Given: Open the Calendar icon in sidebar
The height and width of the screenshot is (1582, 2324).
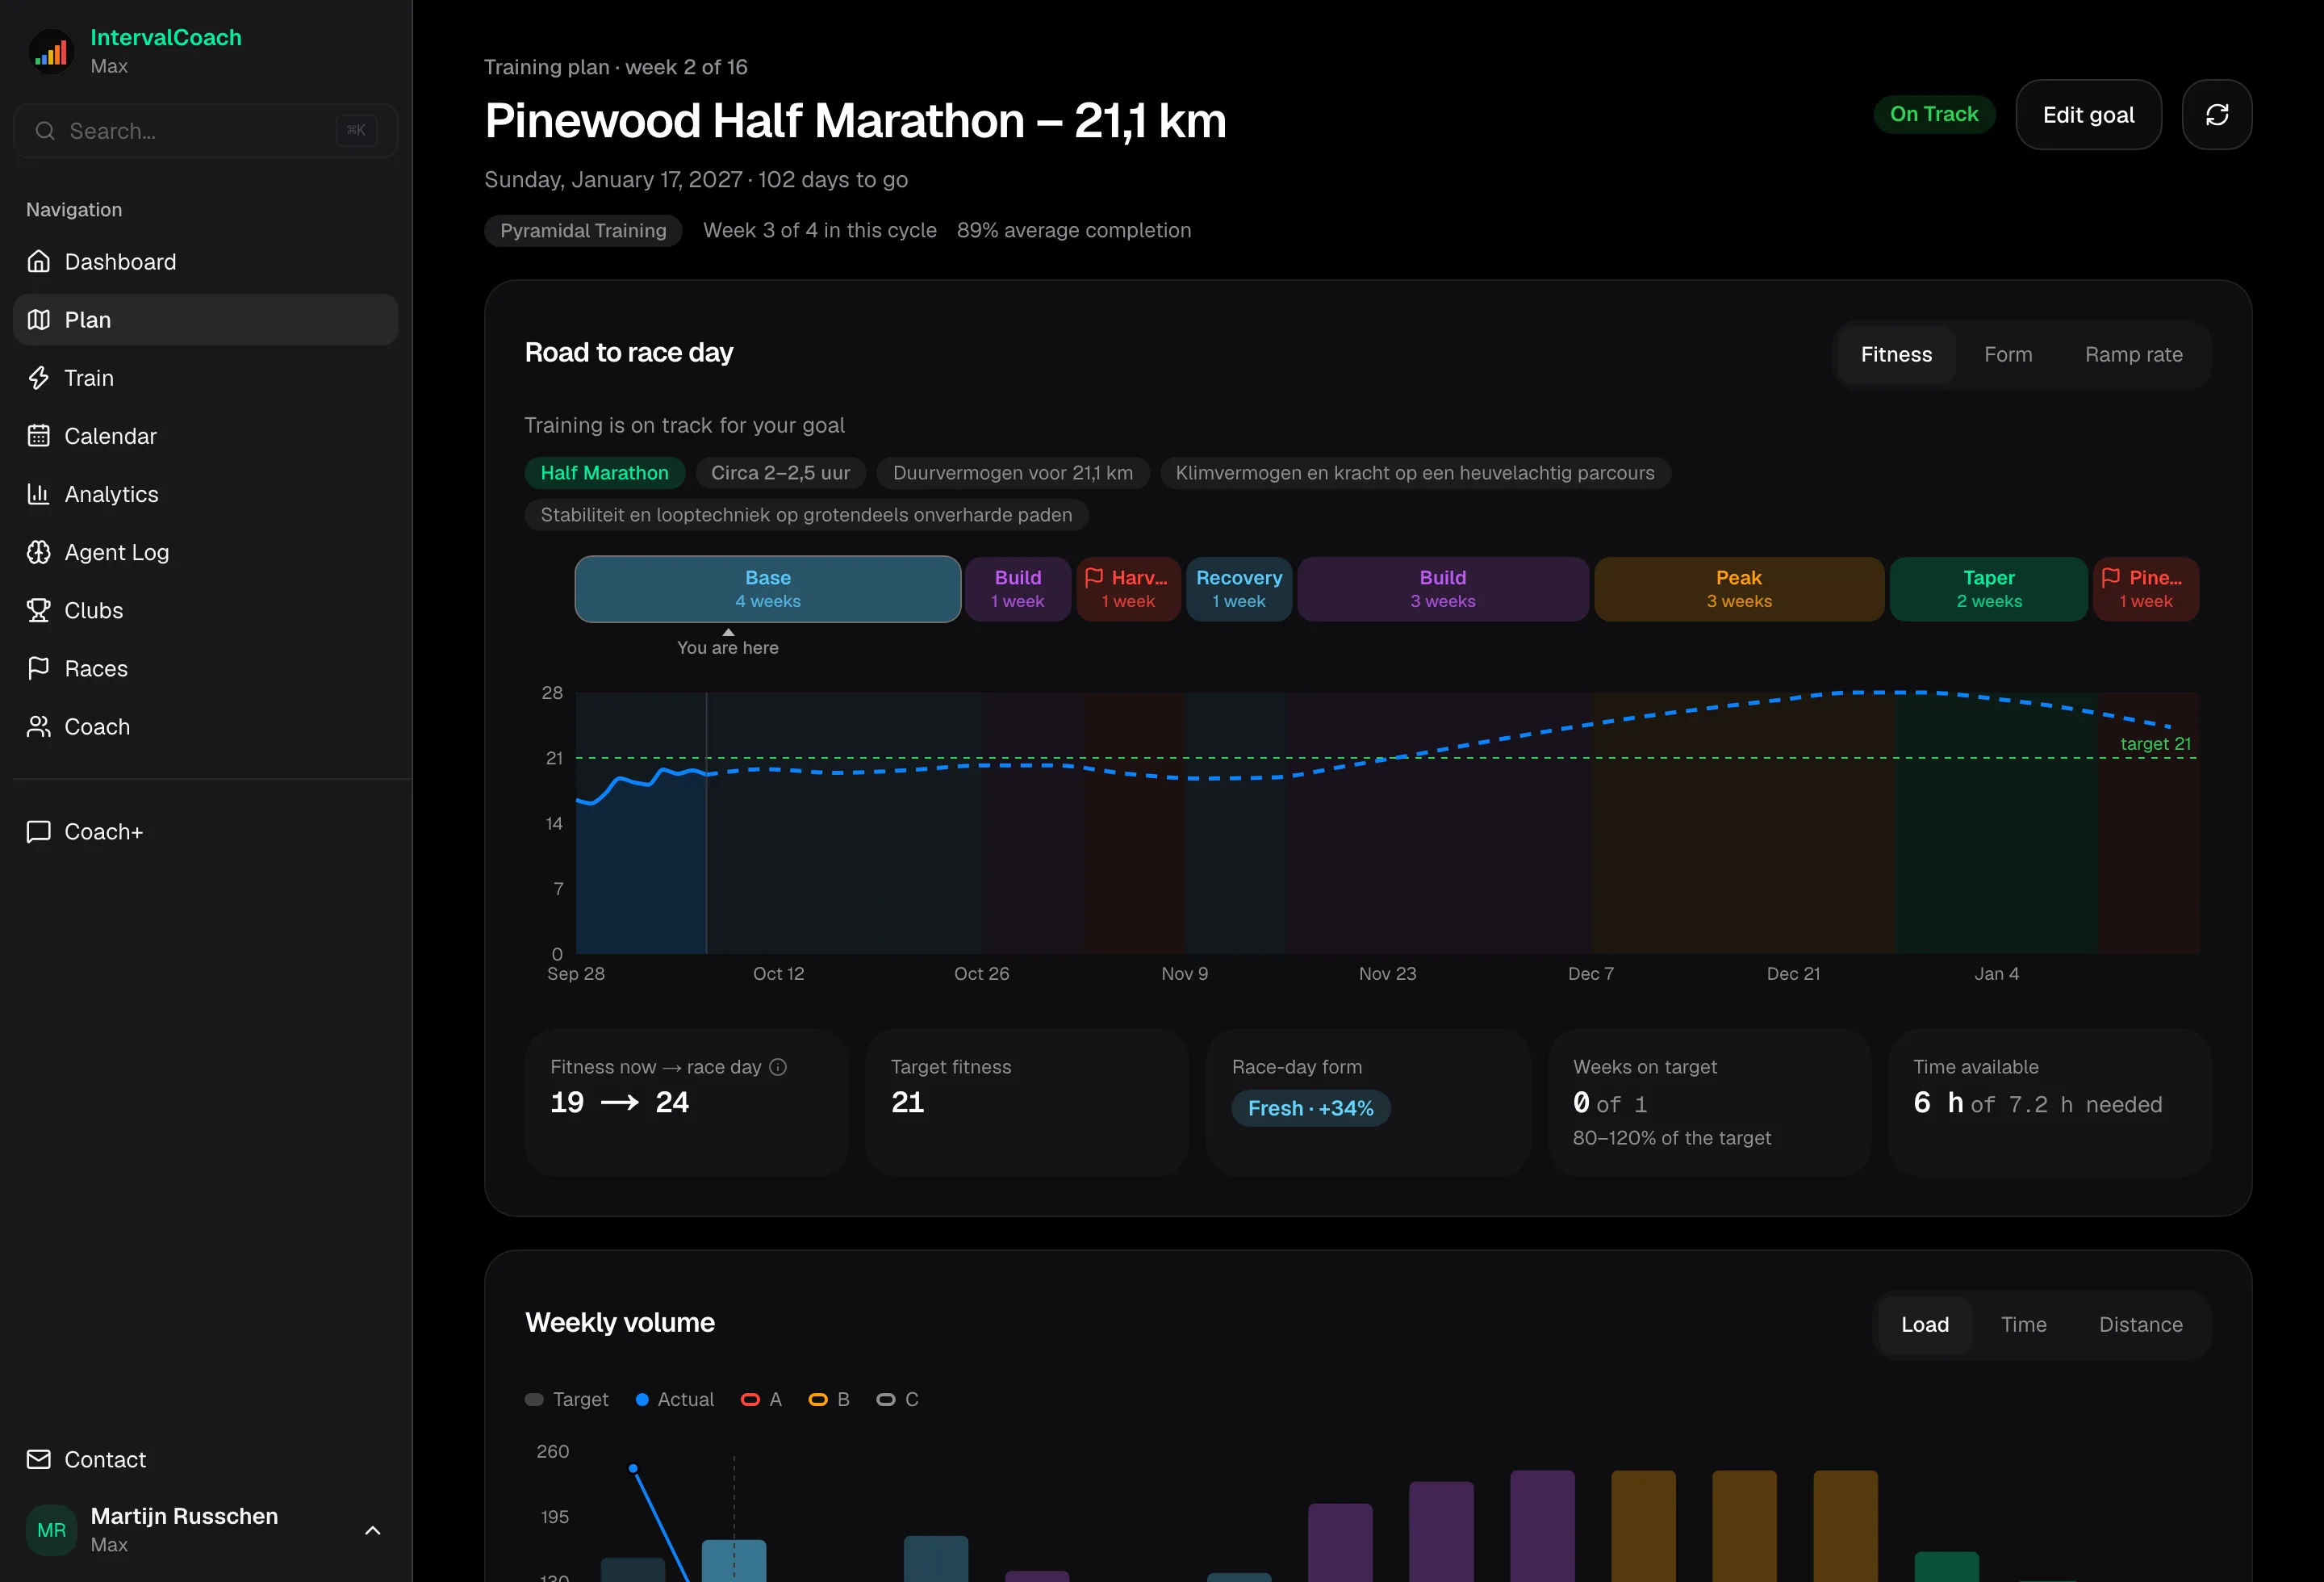Looking at the screenshot, I should [39, 436].
